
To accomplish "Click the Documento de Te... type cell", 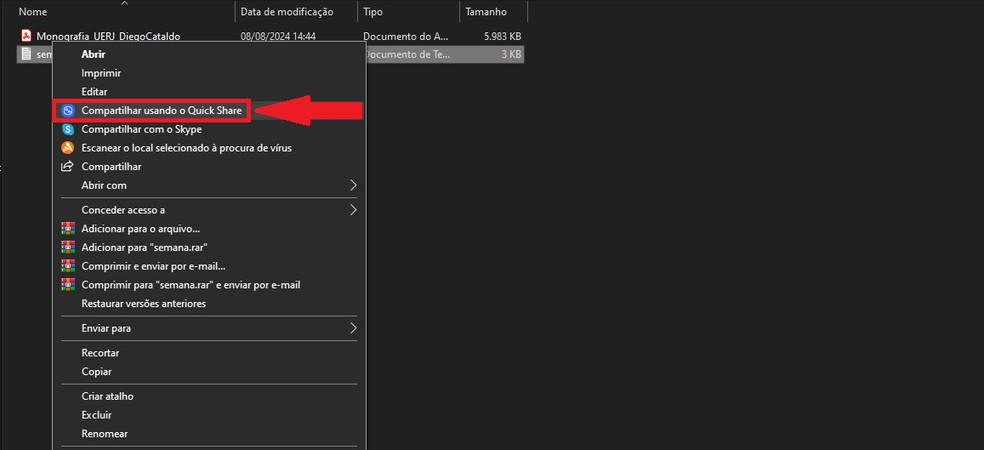I will click(x=407, y=55).
